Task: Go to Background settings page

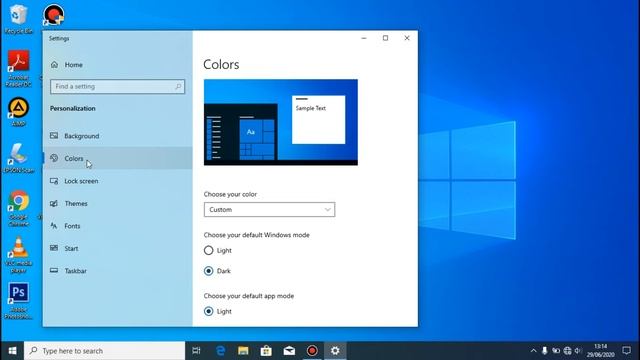Action: [118, 136]
